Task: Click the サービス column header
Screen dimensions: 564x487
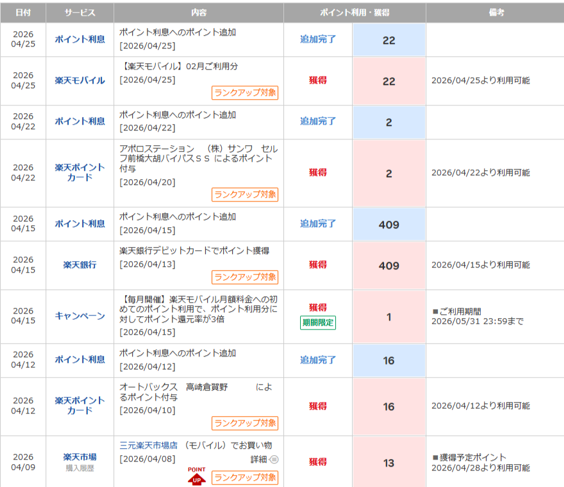Action: [x=80, y=13]
